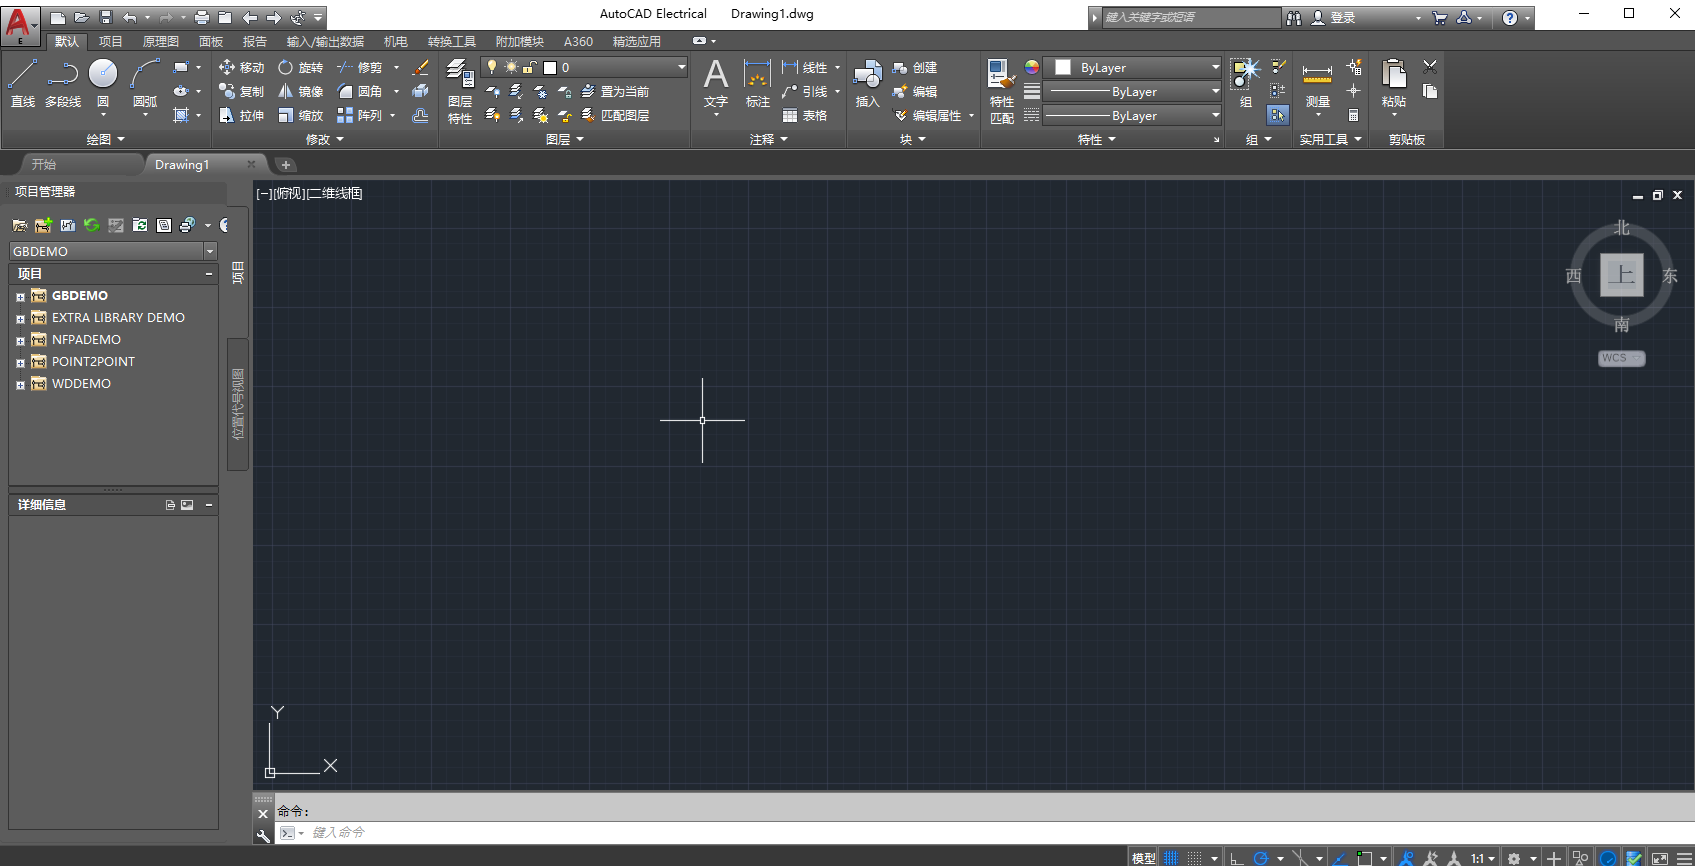
Task: Switch to the 原理图 ribbon tab
Action: [160, 41]
